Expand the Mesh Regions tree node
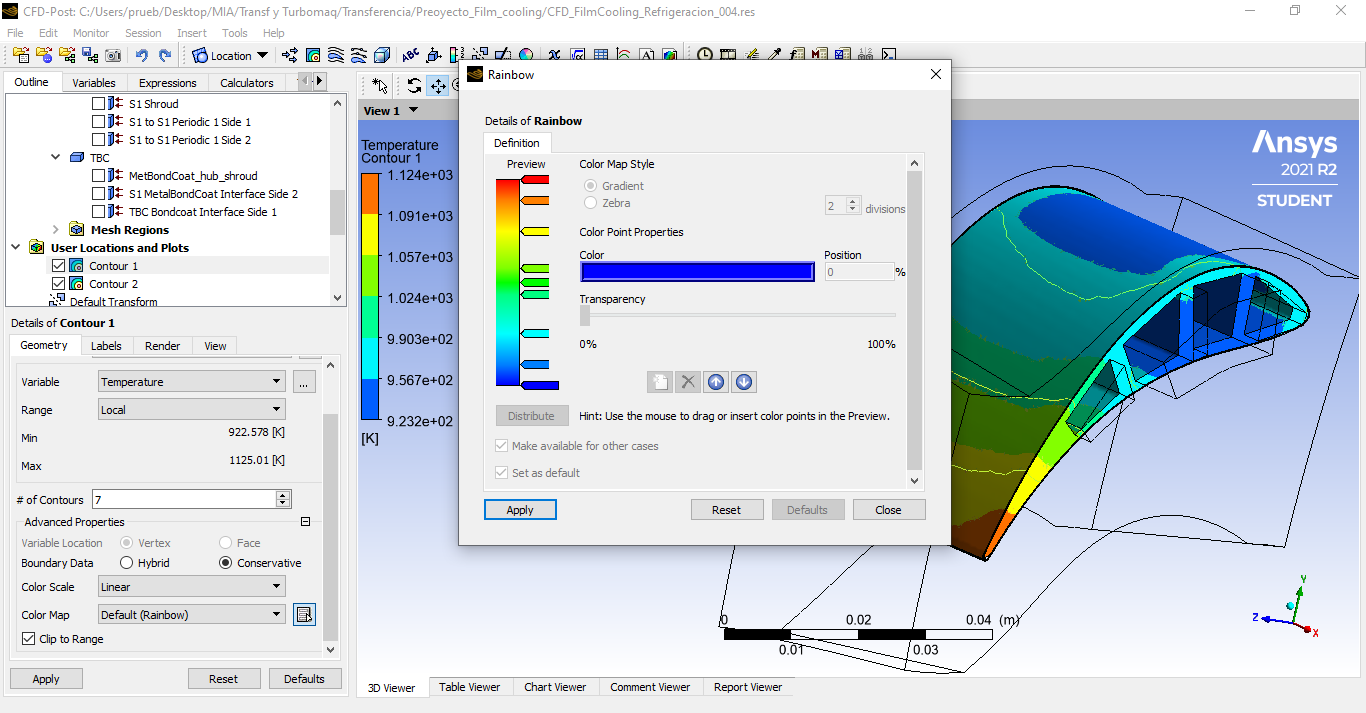1366x713 pixels. pyautogui.click(x=56, y=230)
